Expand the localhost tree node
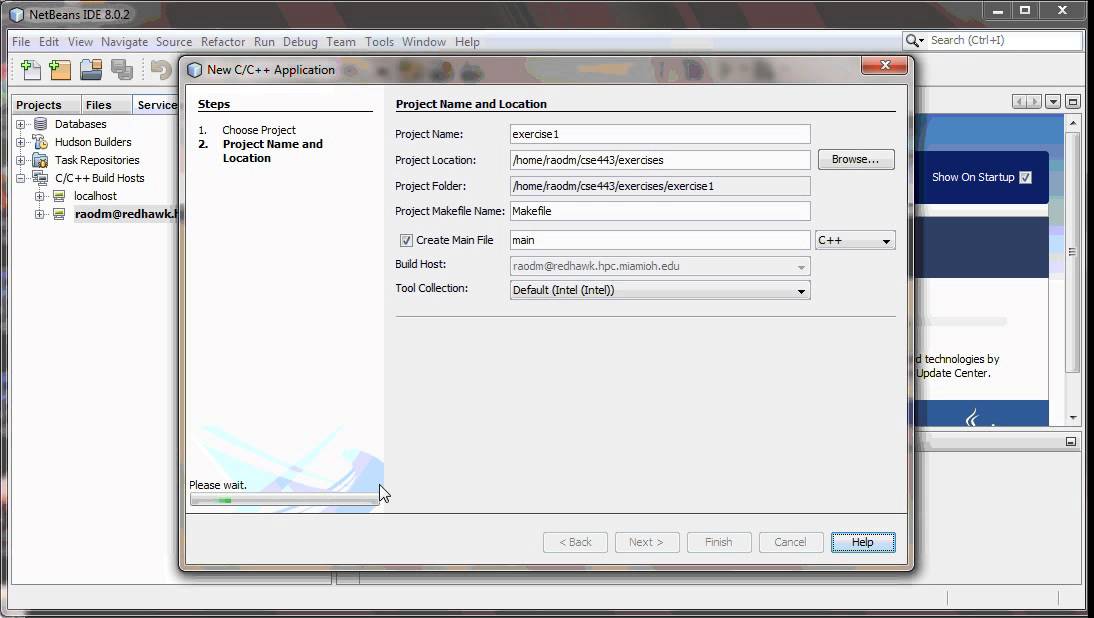 point(40,197)
